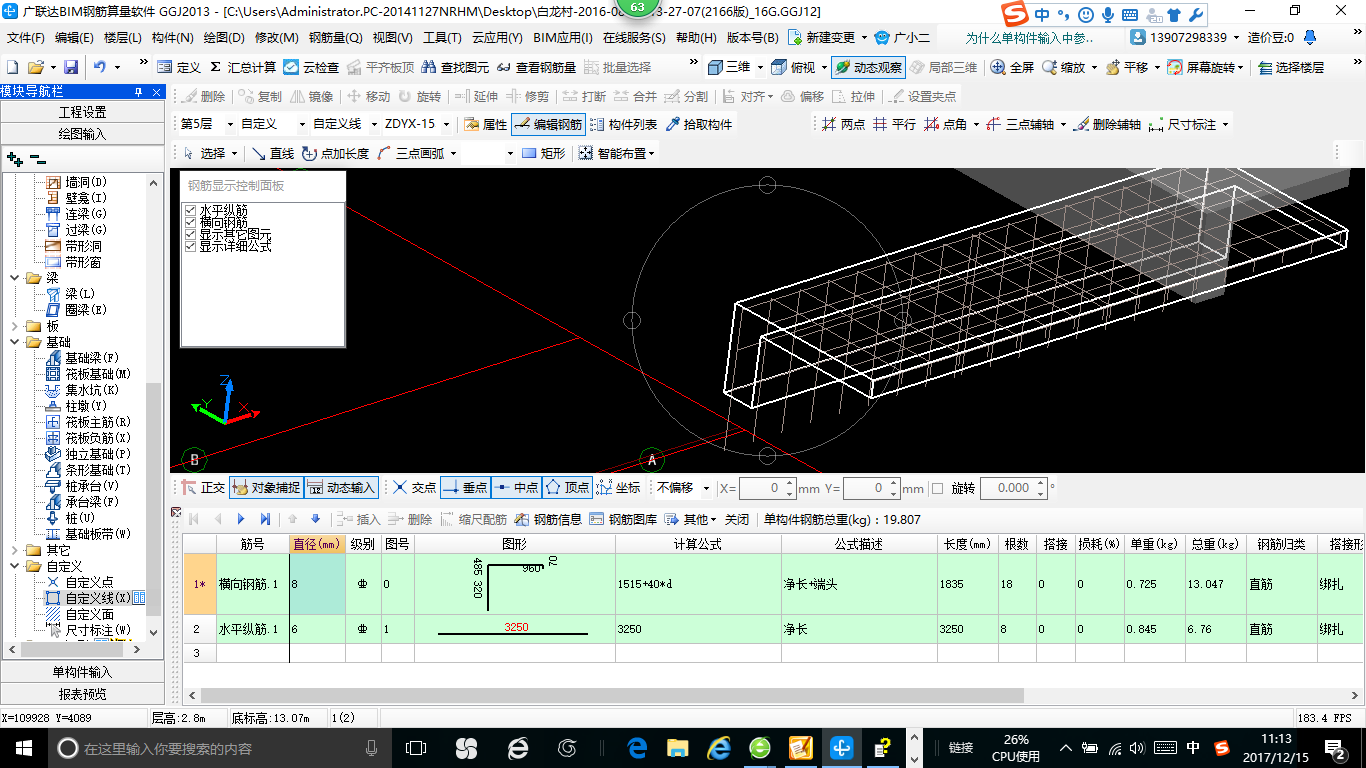Toggle 显示其它图元 checkbox

(190, 234)
